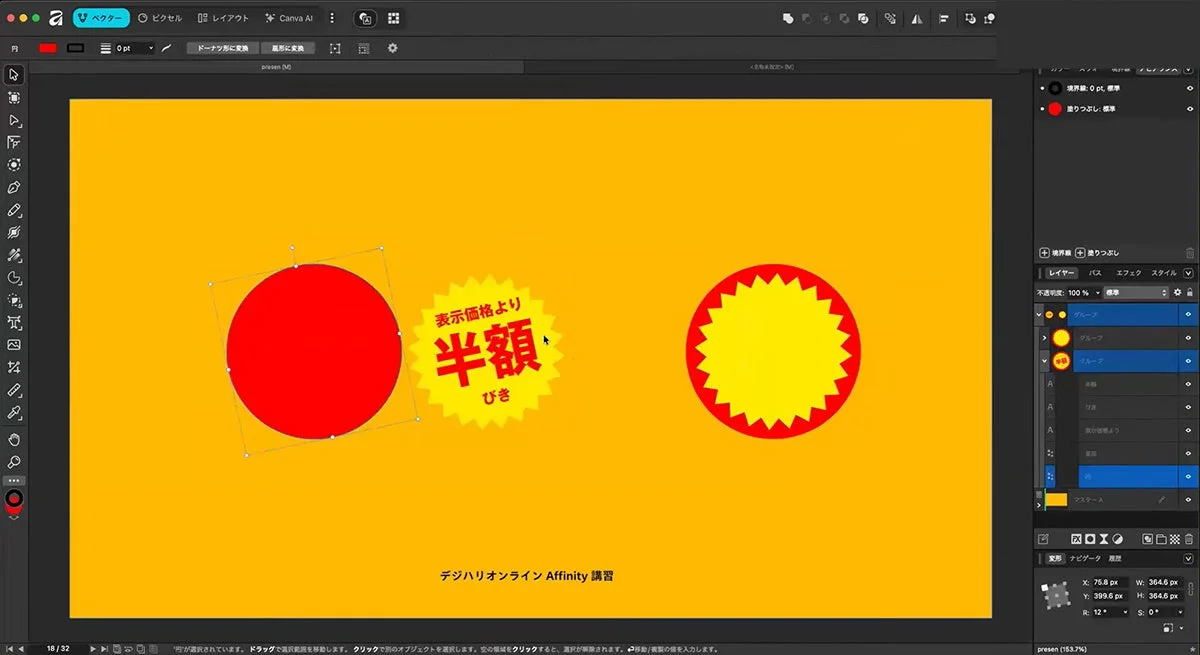
Task: Select the Node tool
Action: pos(13,119)
